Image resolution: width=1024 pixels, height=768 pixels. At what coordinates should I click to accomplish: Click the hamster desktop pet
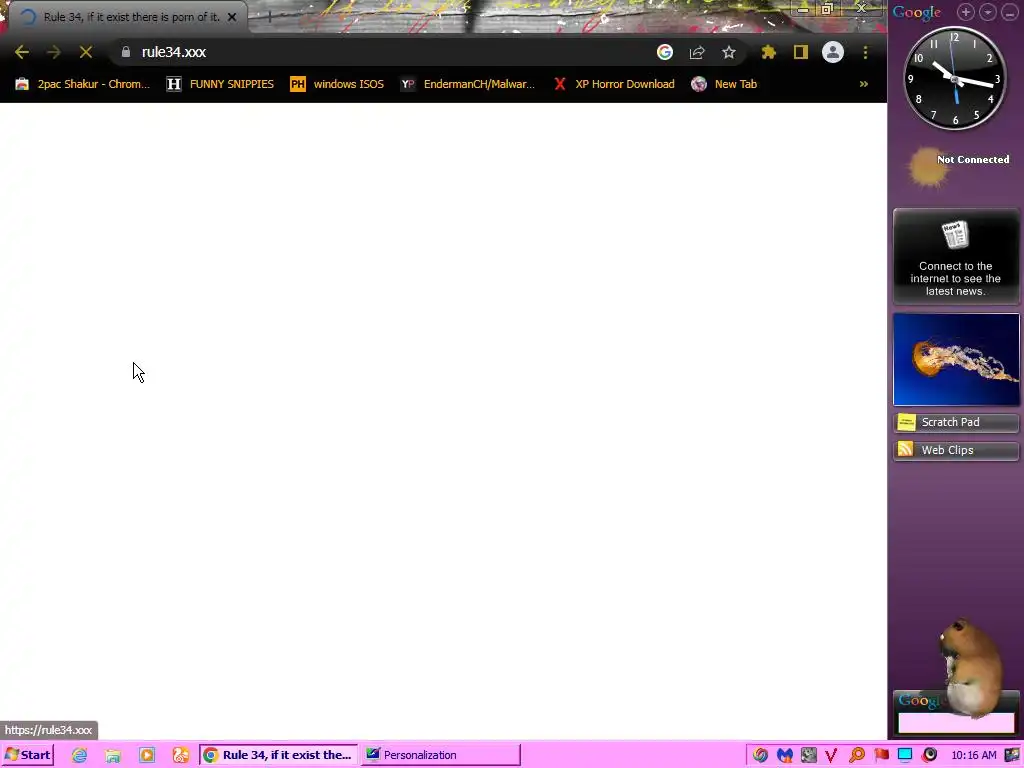pos(973,669)
